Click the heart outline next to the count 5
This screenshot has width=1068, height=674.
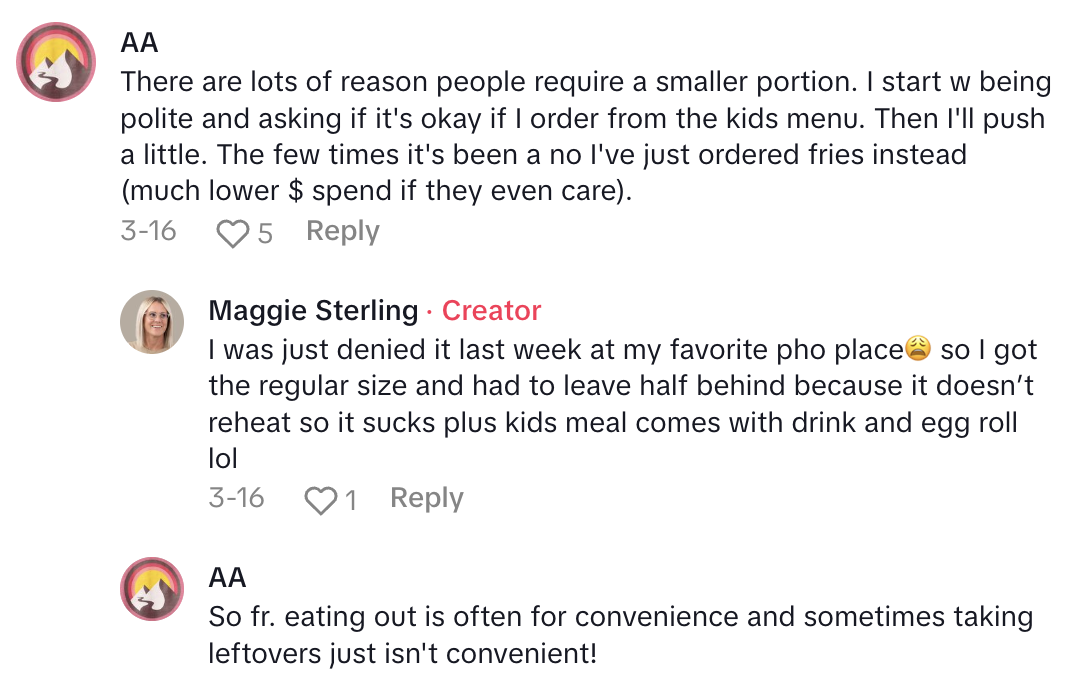point(233,231)
